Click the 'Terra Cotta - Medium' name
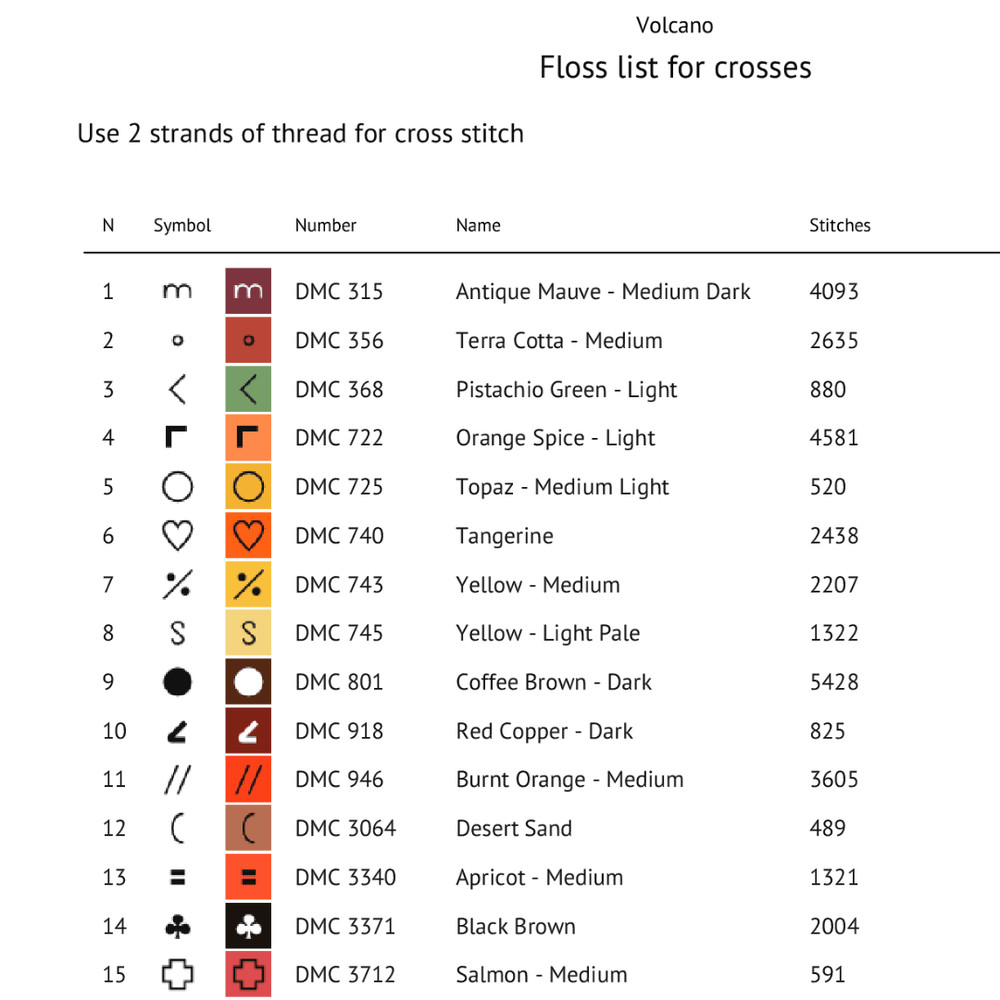Screen dimensions: 1000x1000 tap(558, 340)
